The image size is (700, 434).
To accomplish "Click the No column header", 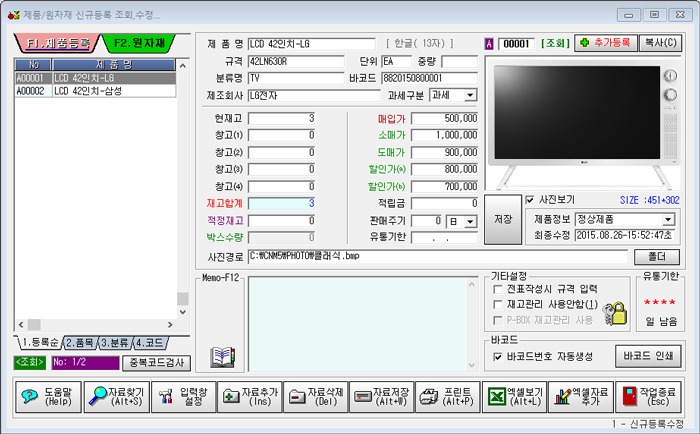I will click(x=33, y=65).
